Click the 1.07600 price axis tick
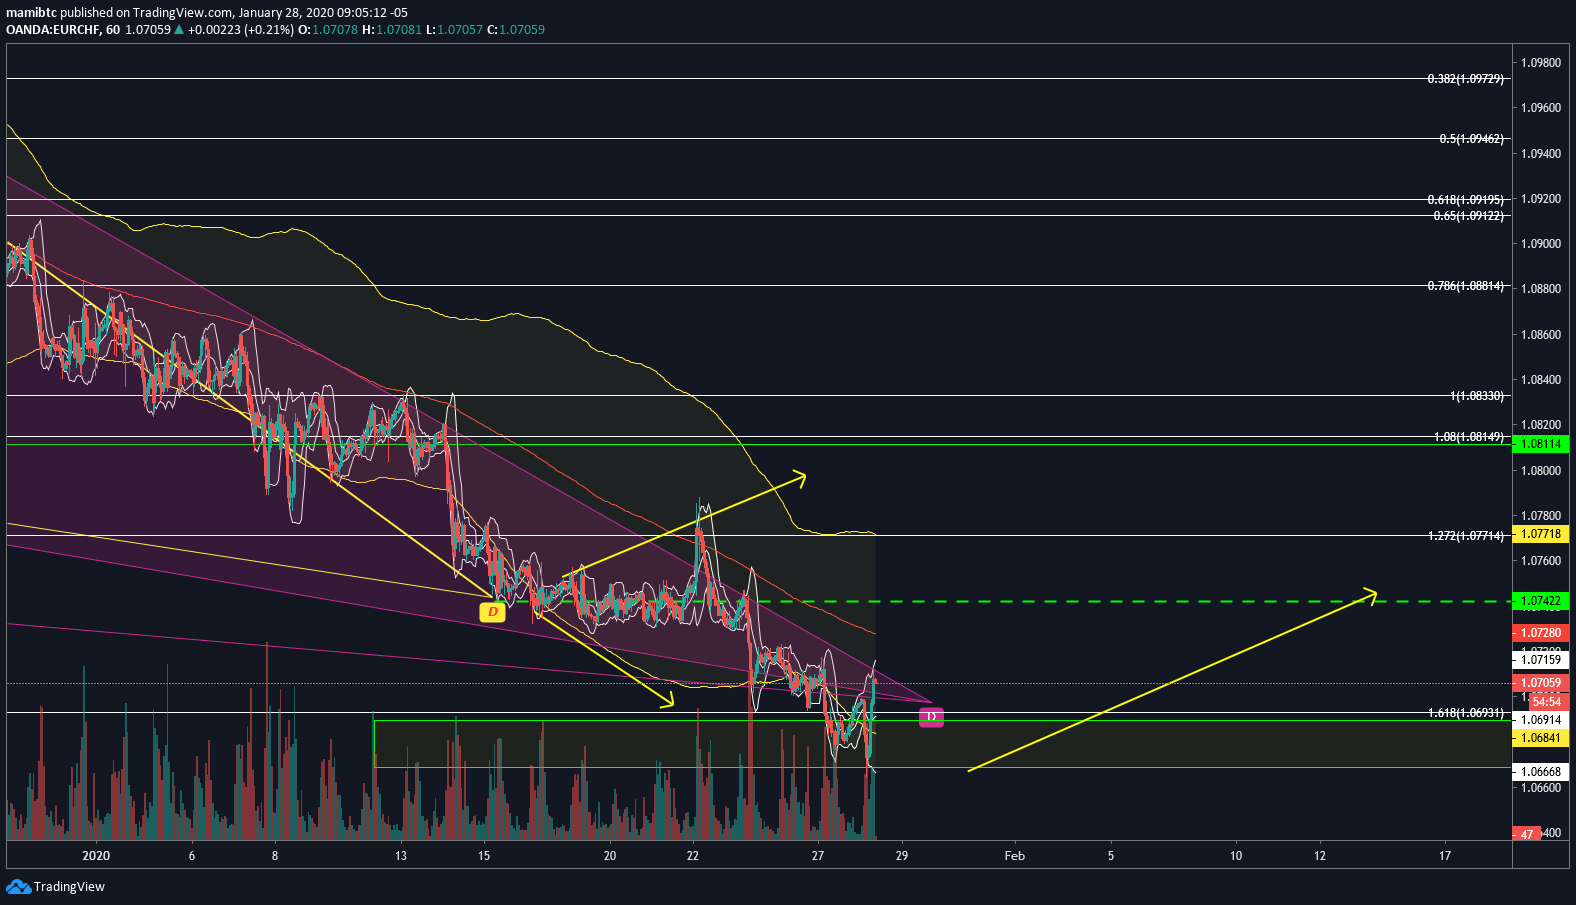1576x905 pixels. pos(1541,561)
